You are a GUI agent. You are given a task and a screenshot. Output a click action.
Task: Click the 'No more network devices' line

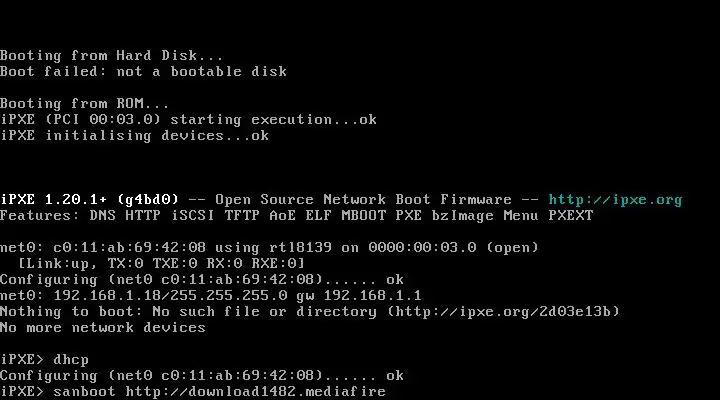pos(102,328)
